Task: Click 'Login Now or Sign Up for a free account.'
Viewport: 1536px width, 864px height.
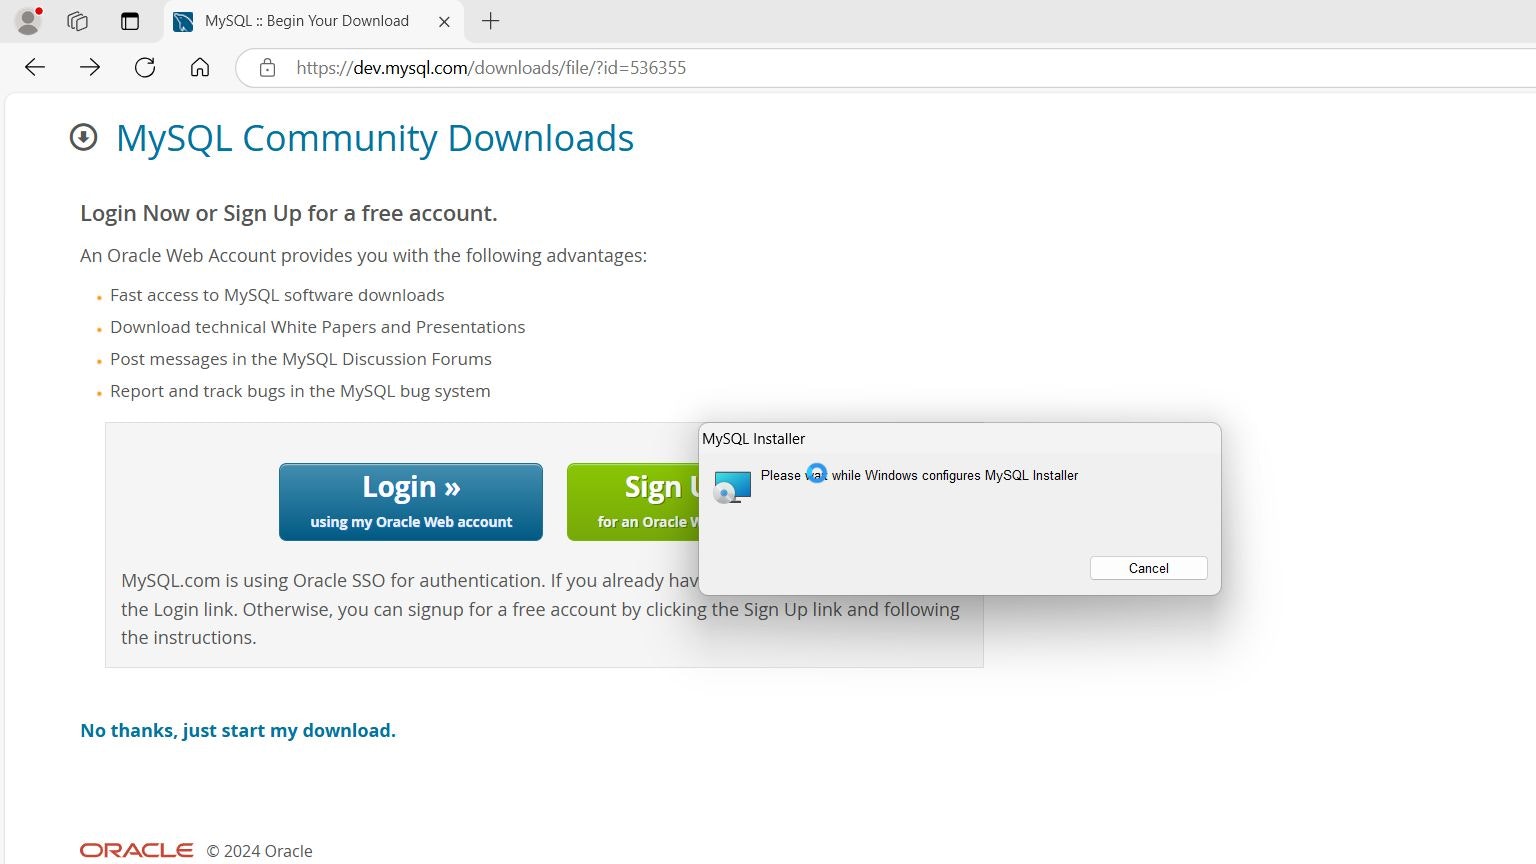Action: tap(289, 213)
